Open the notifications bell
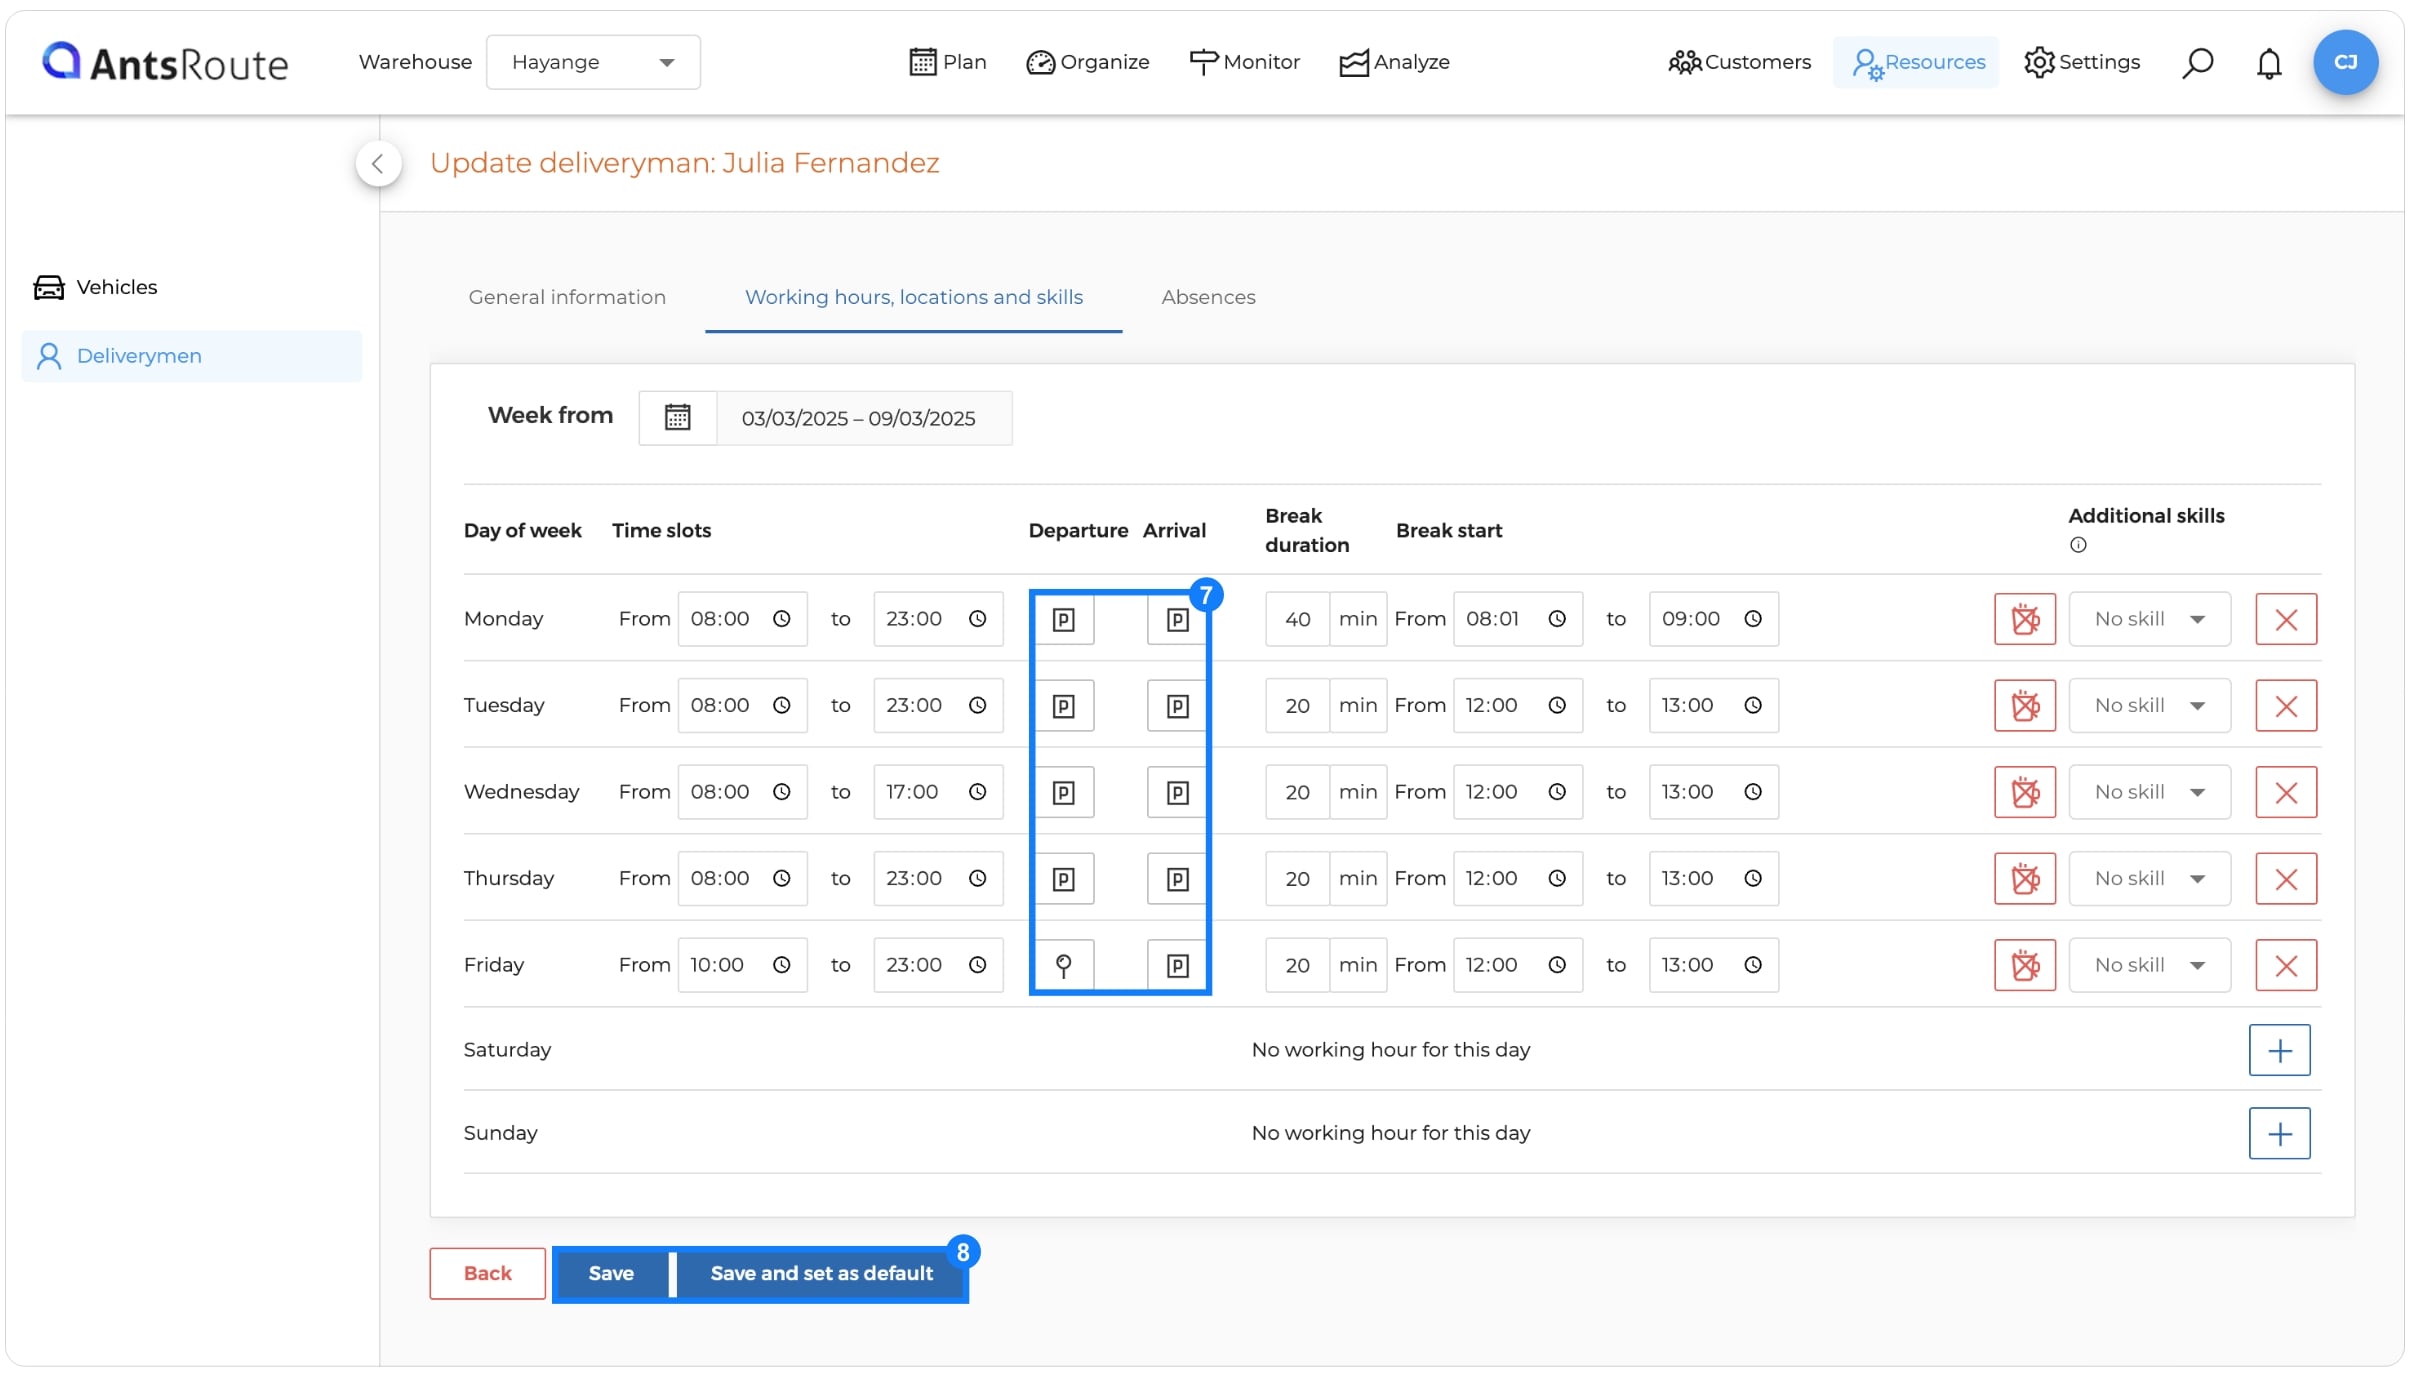 tap(2269, 63)
